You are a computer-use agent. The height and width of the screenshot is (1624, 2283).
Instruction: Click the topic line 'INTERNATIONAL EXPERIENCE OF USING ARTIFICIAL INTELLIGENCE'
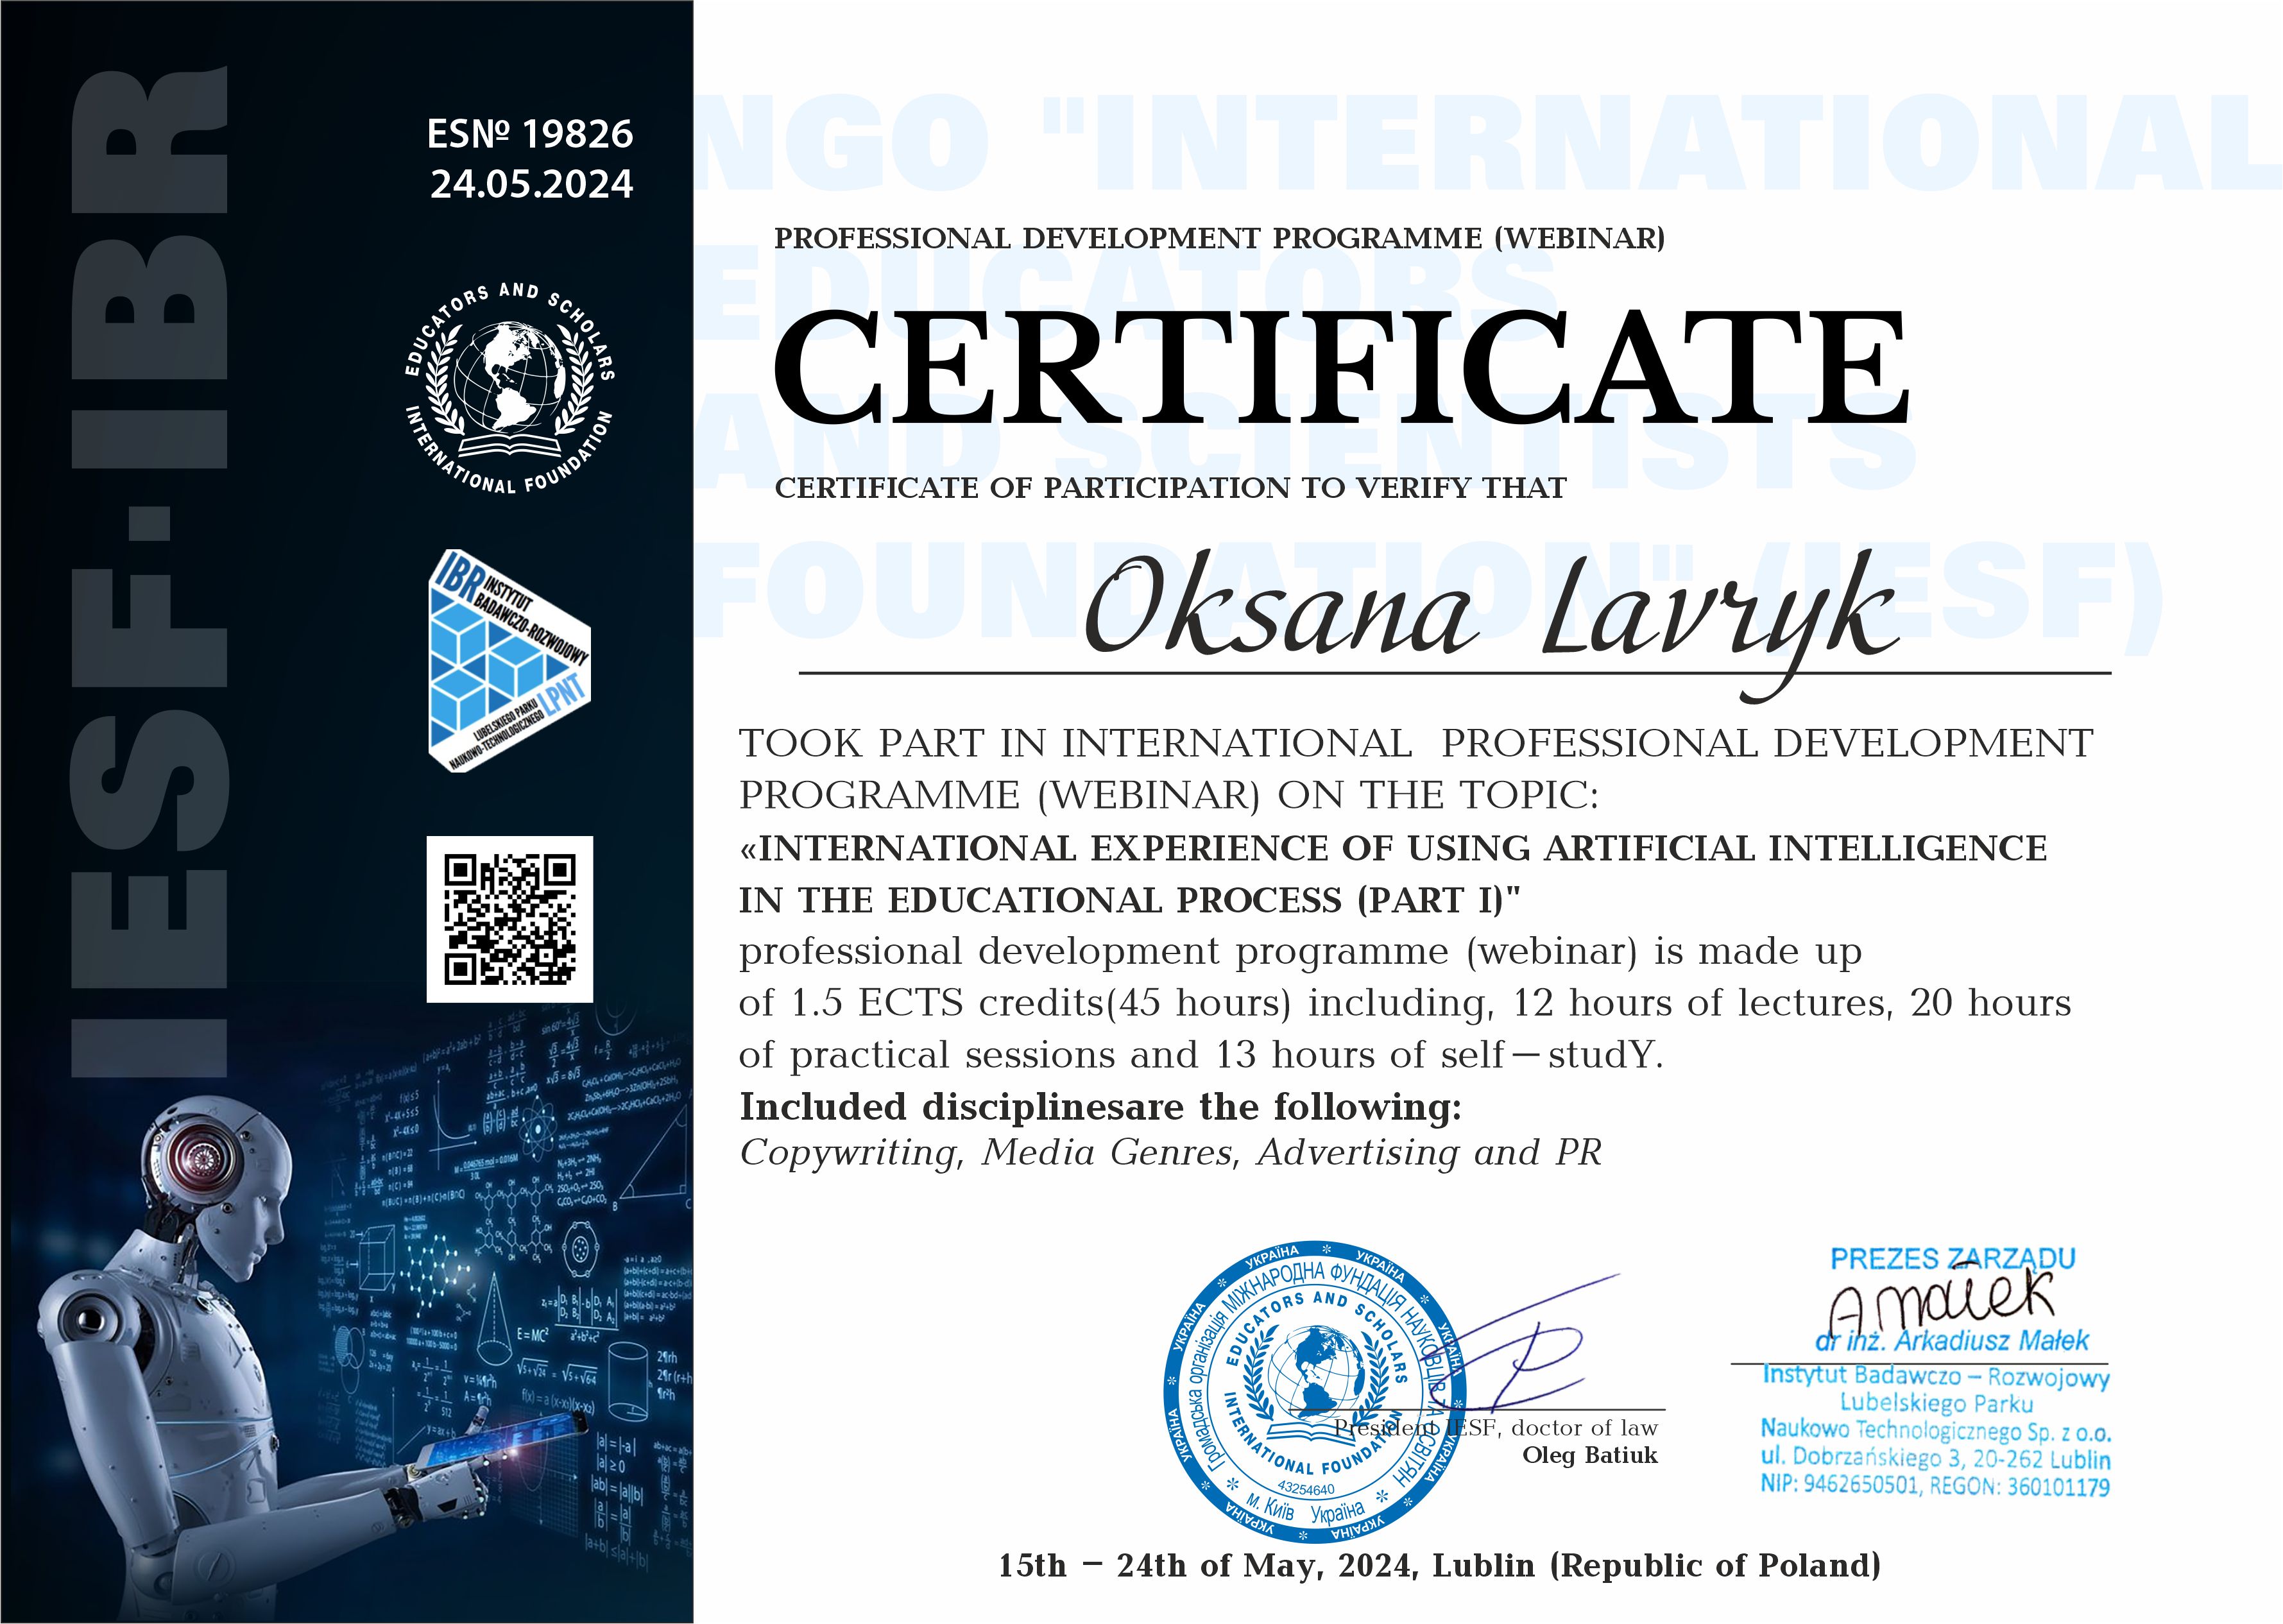coord(1393,848)
